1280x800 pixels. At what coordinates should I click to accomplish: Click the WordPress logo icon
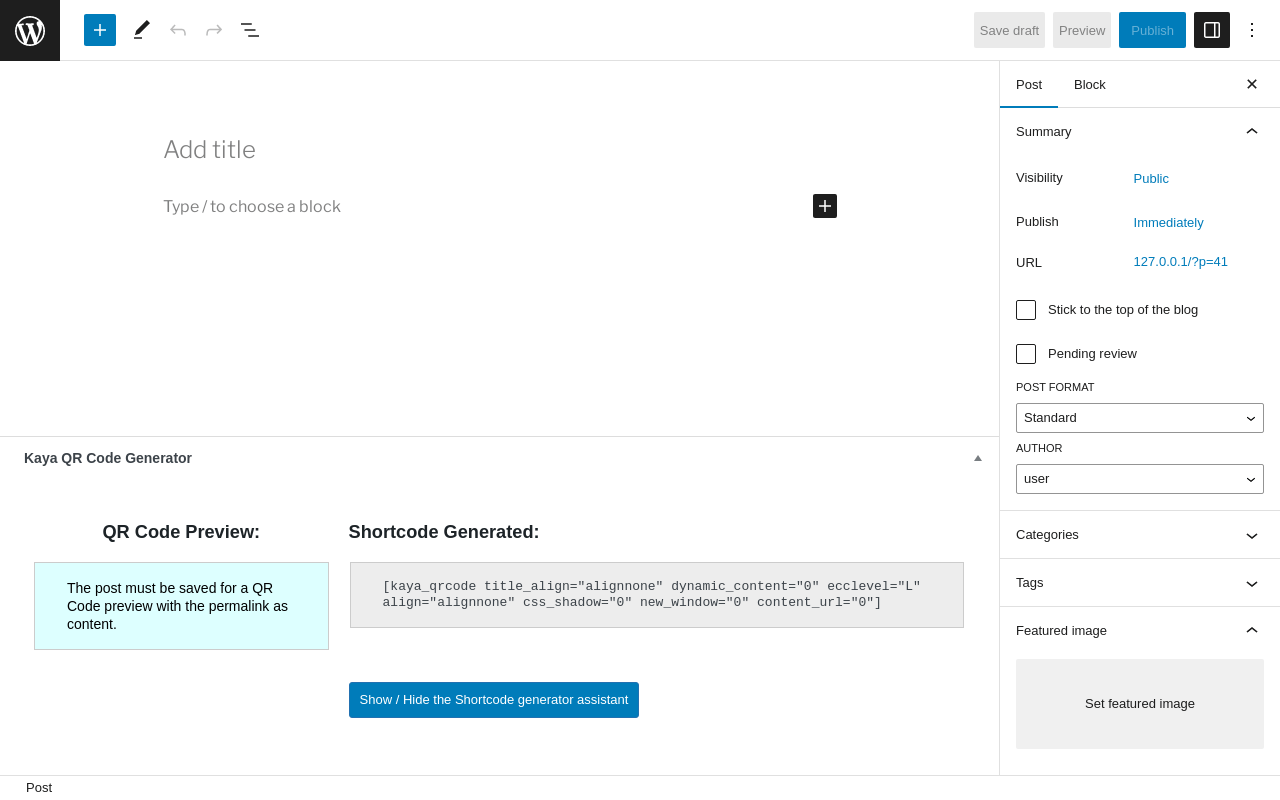tap(30, 30)
